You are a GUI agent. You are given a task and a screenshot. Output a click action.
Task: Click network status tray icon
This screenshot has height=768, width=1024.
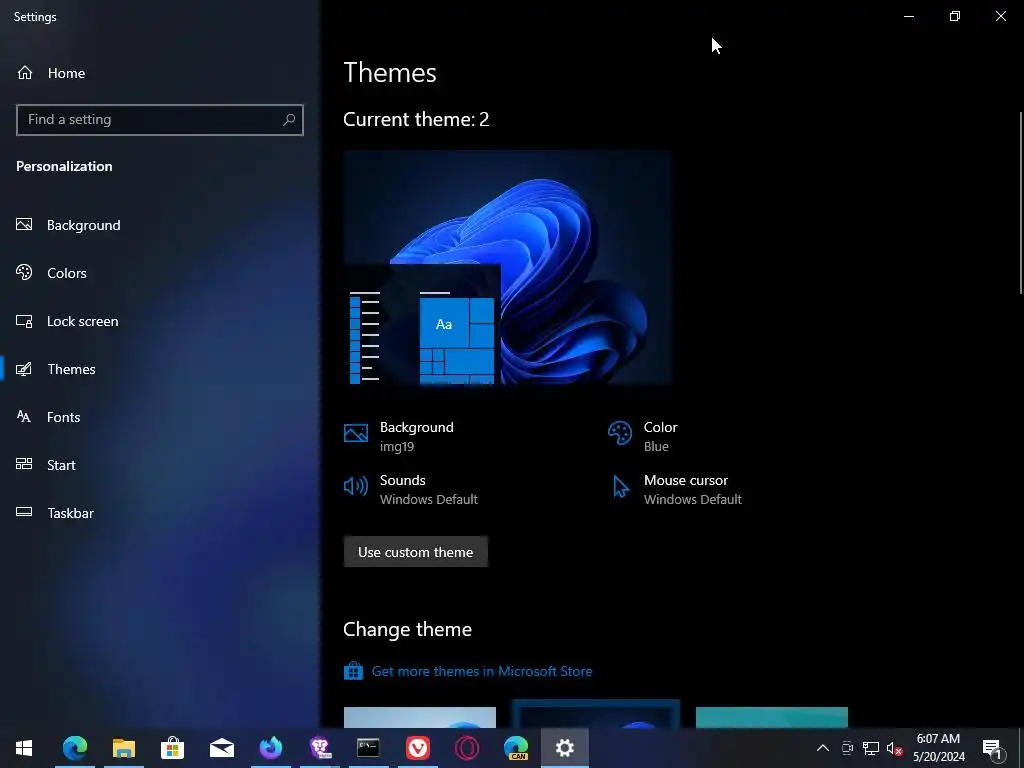(x=871, y=748)
